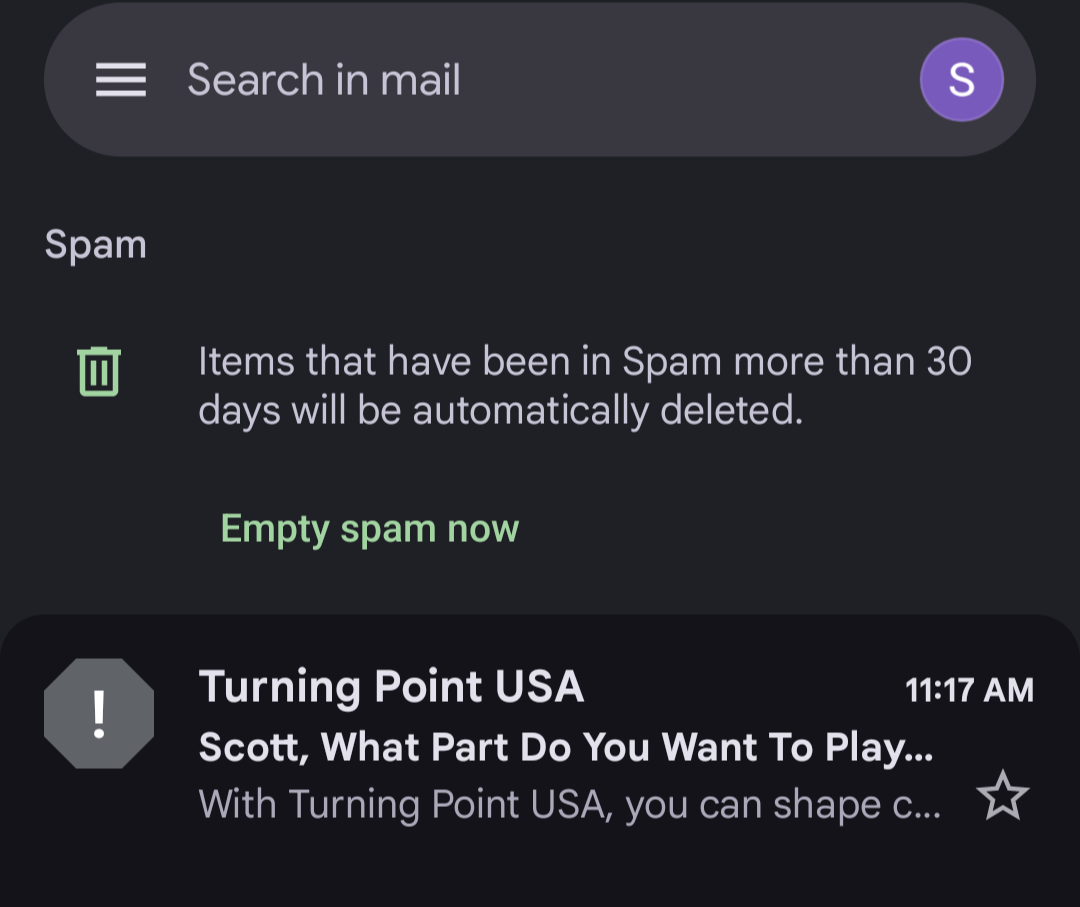The height and width of the screenshot is (907, 1080).
Task: Select the message using the exclamation avatar
Action: point(99,713)
